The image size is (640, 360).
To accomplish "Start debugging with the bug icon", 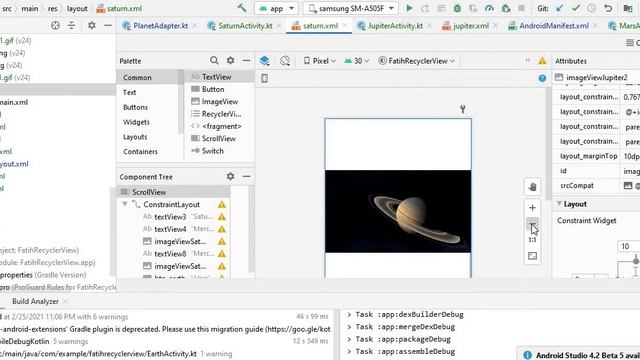I will 457,8.
